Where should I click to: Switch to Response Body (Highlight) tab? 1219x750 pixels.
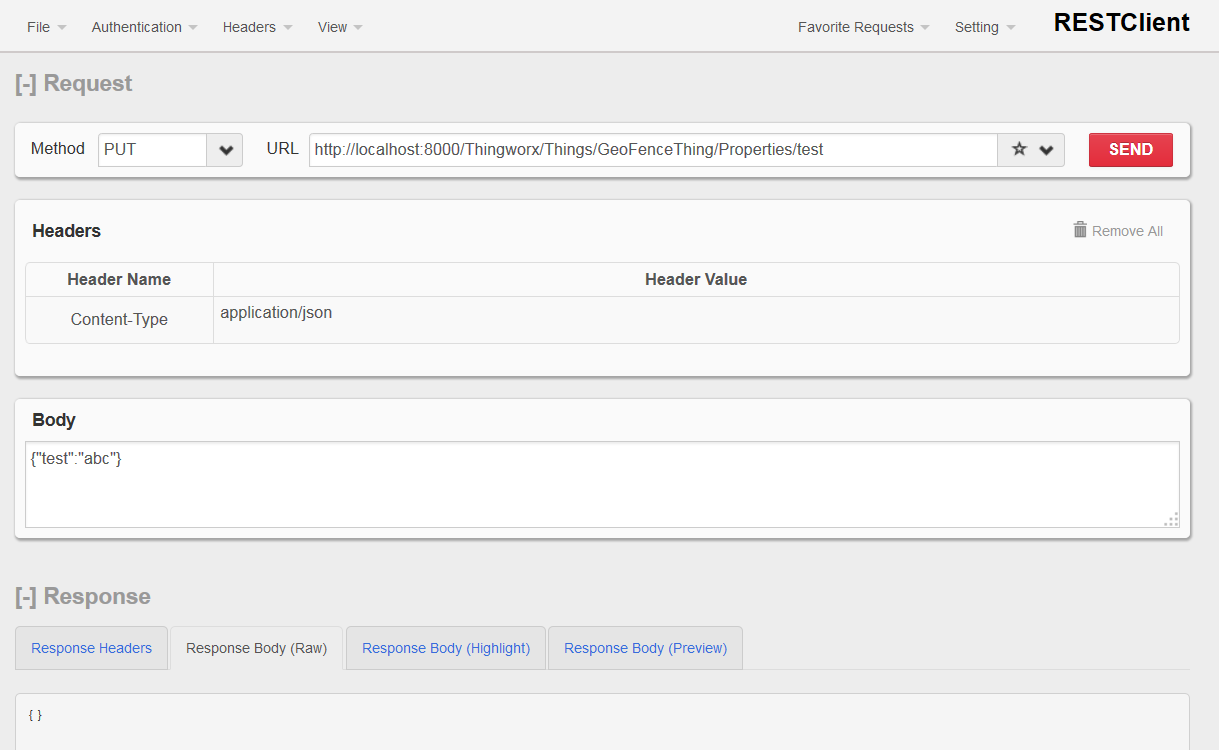[x=446, y=648]
